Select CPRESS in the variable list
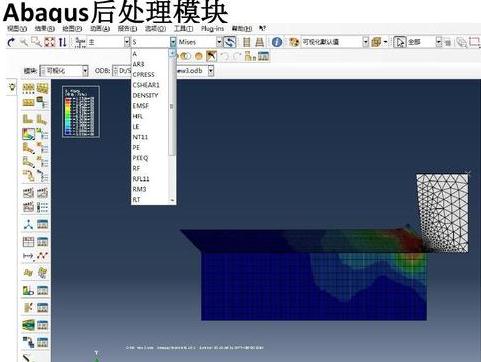Screen dimensions: 481x362 (144, 74)
